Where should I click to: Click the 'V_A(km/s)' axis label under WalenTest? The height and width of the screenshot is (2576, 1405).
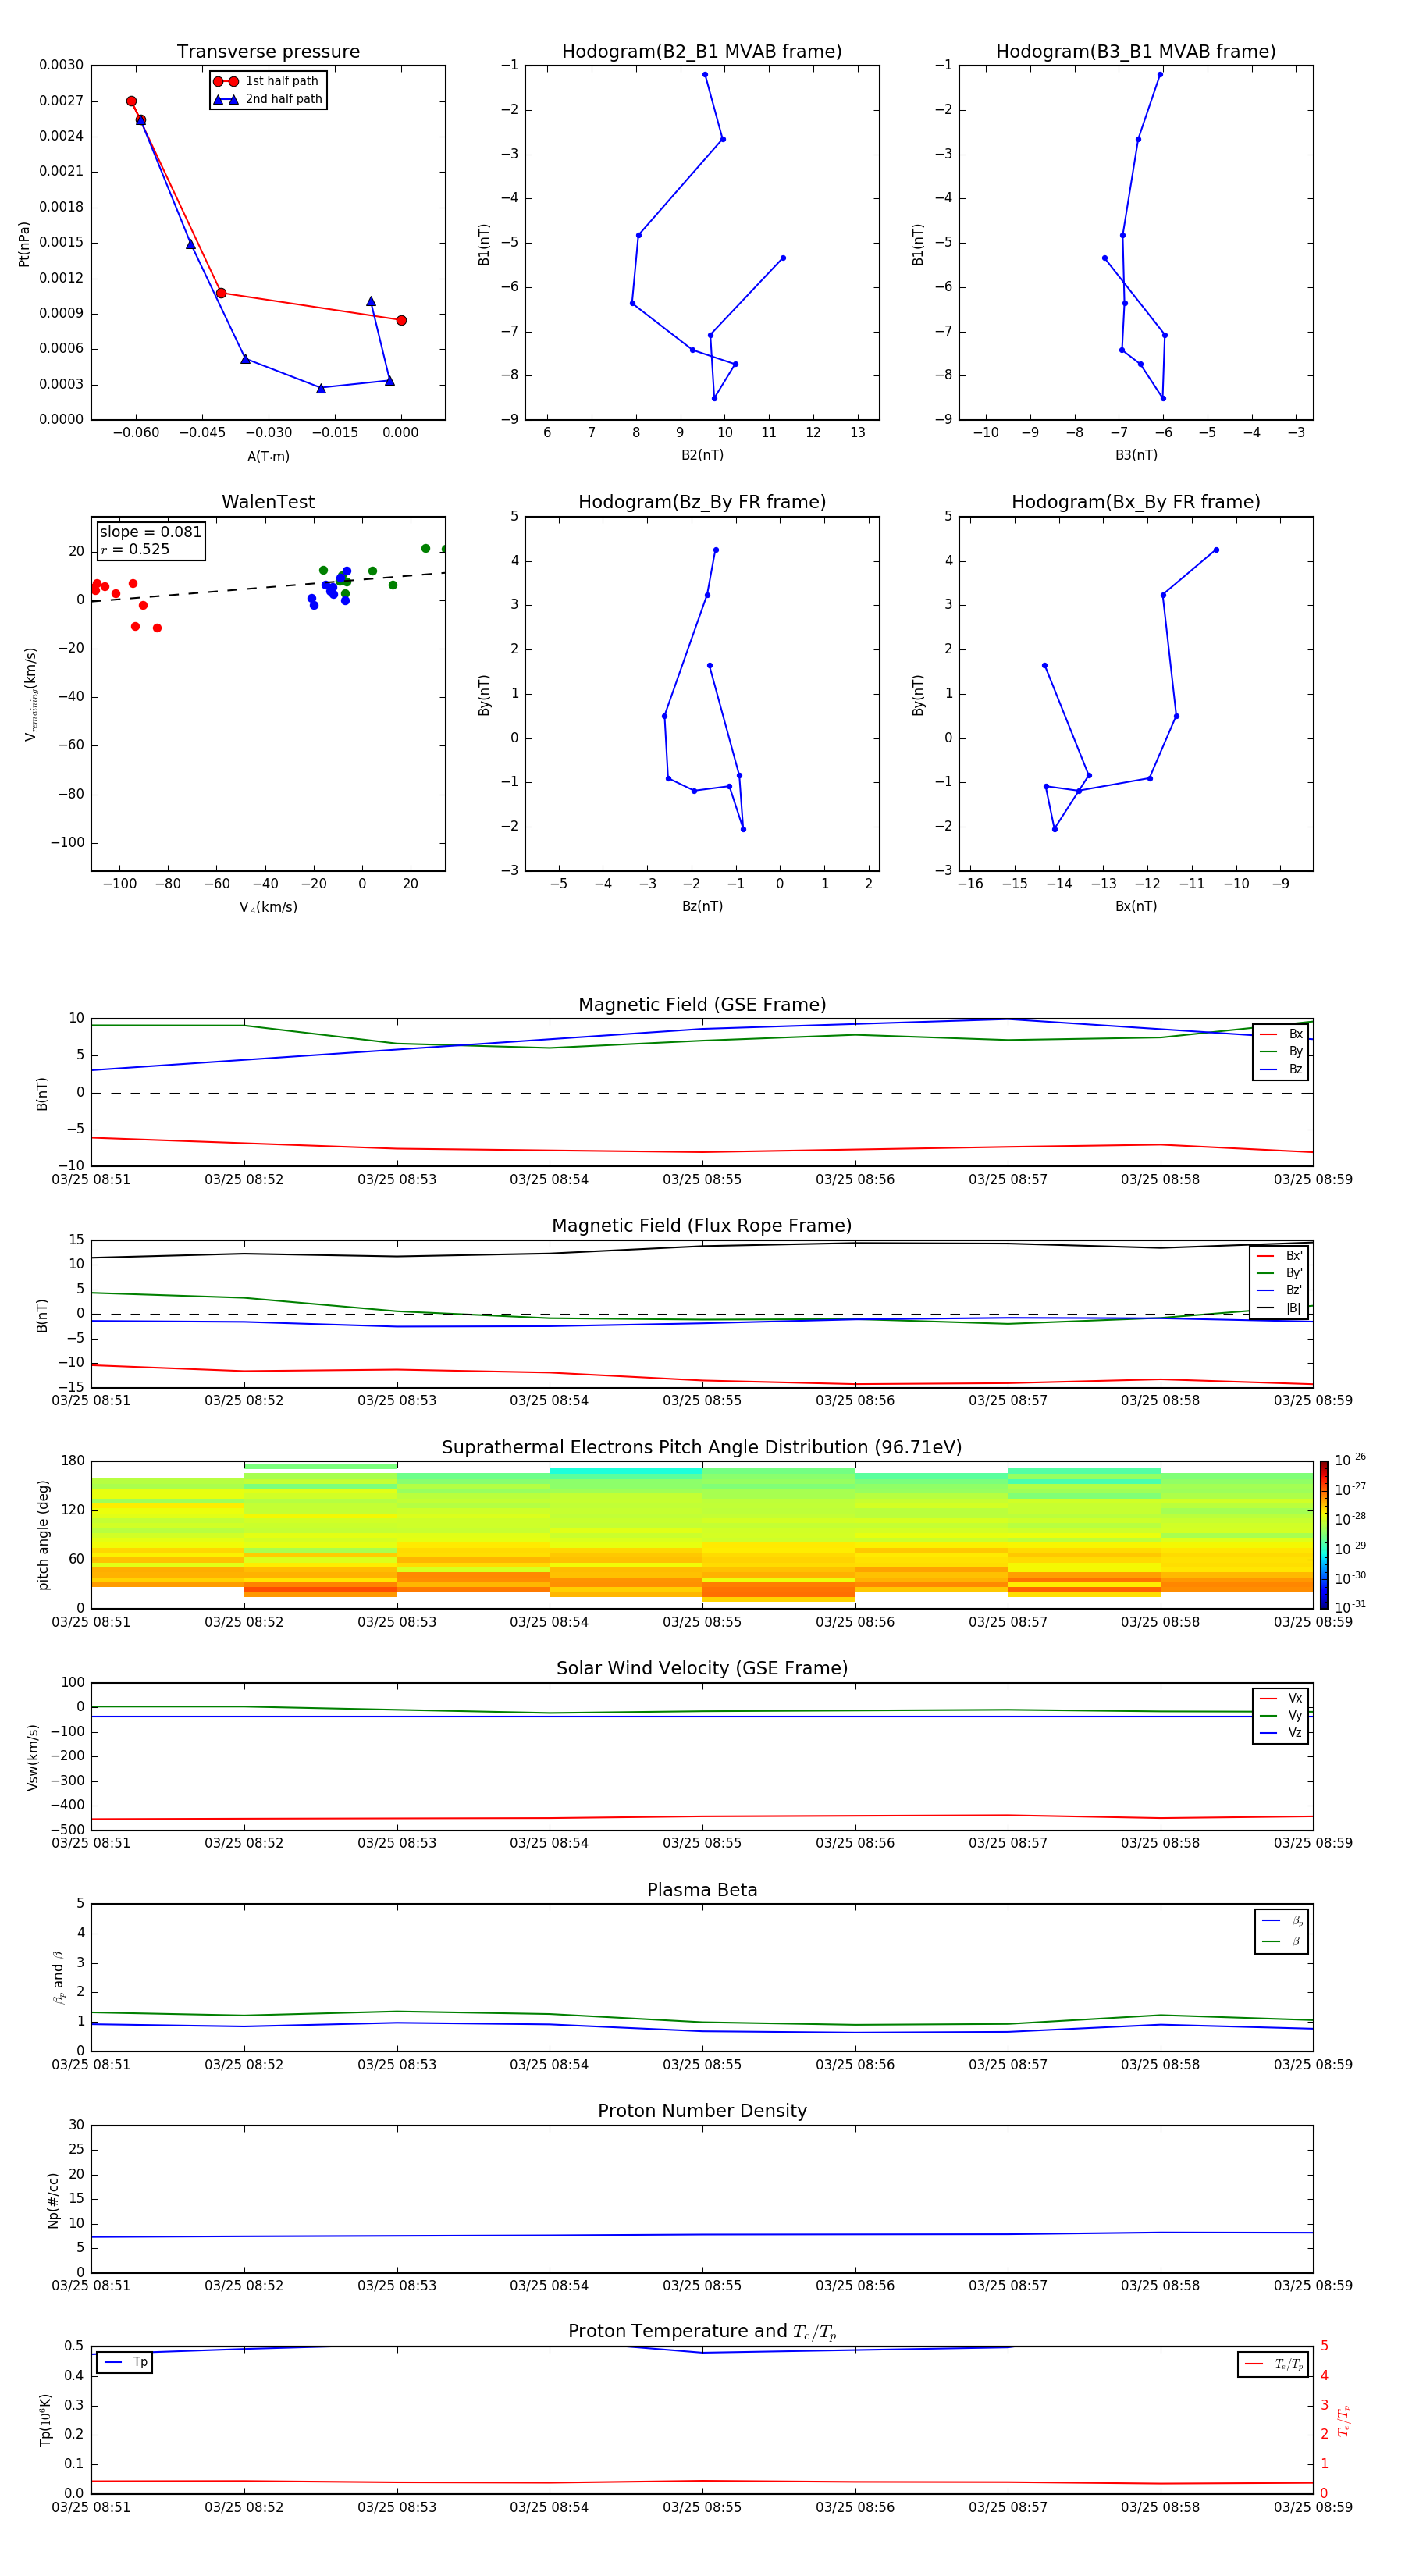268,907
